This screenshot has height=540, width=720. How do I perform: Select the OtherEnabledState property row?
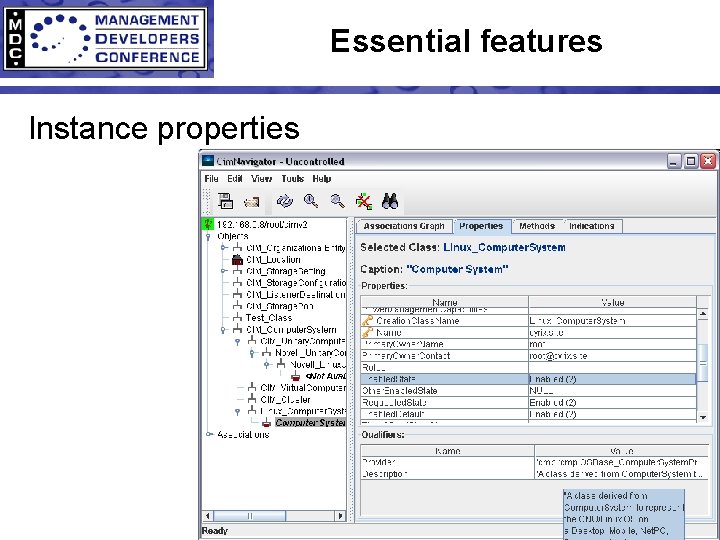(529, 391)
